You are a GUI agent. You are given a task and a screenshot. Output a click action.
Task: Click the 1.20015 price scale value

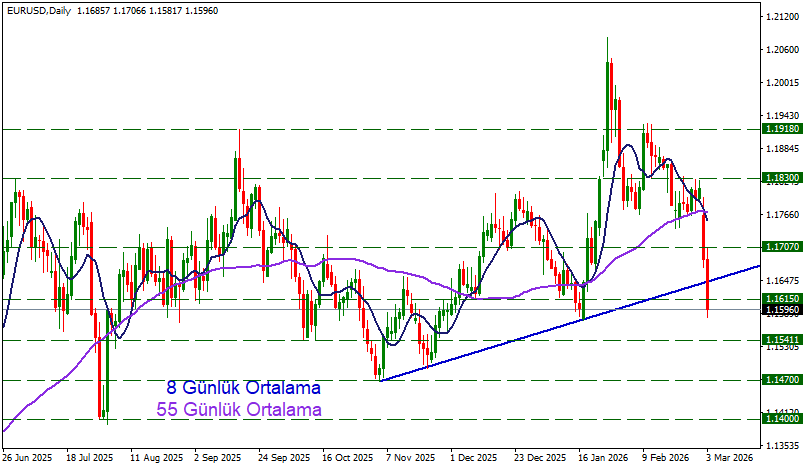(779, 83)
